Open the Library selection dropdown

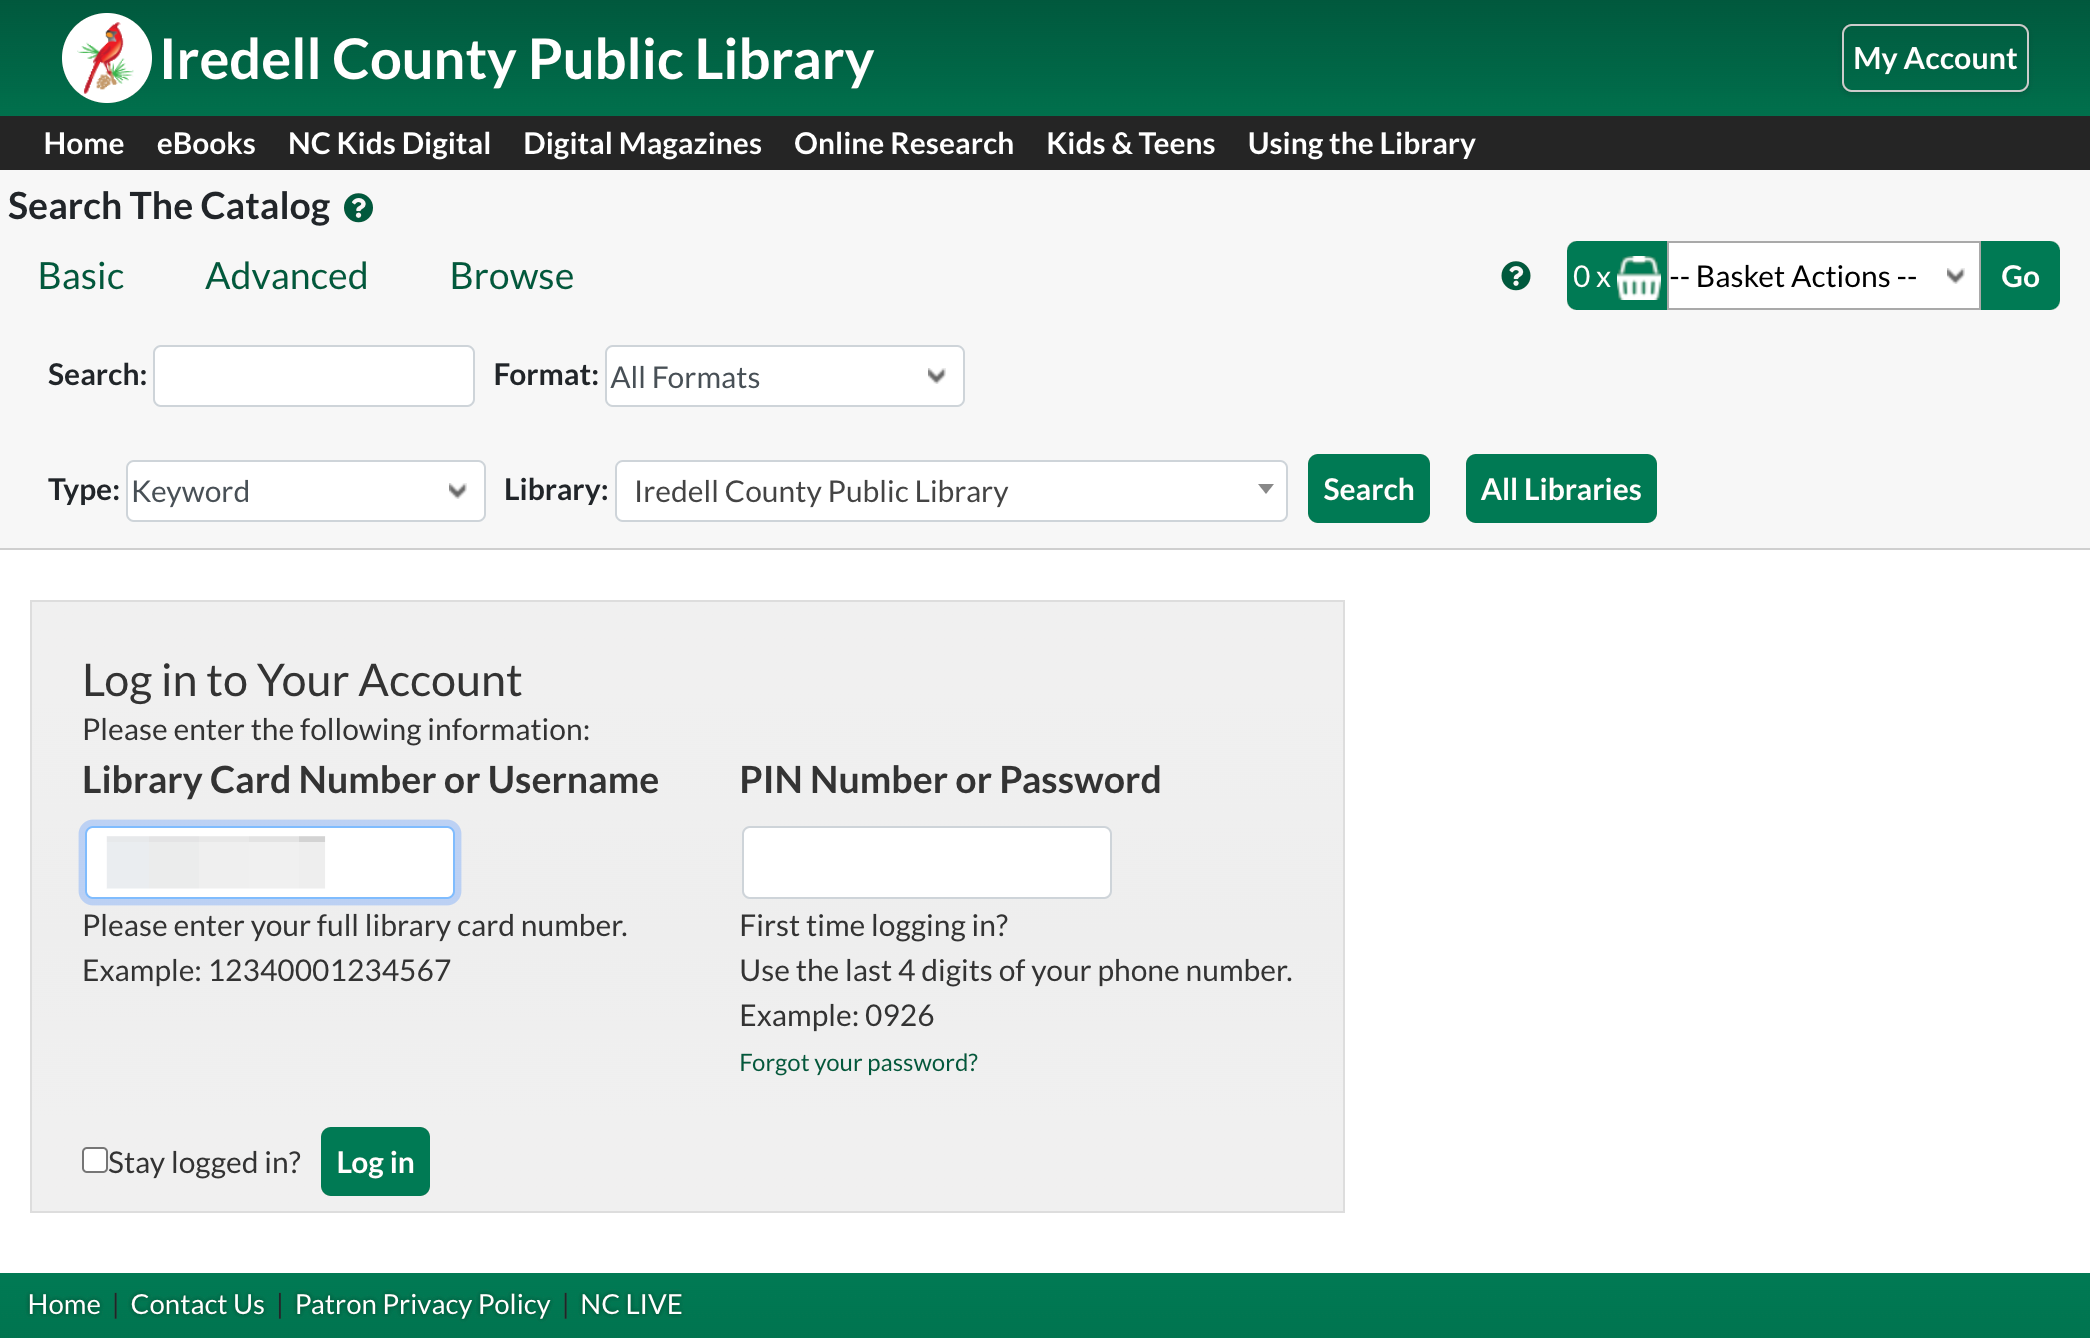[951, 491]
